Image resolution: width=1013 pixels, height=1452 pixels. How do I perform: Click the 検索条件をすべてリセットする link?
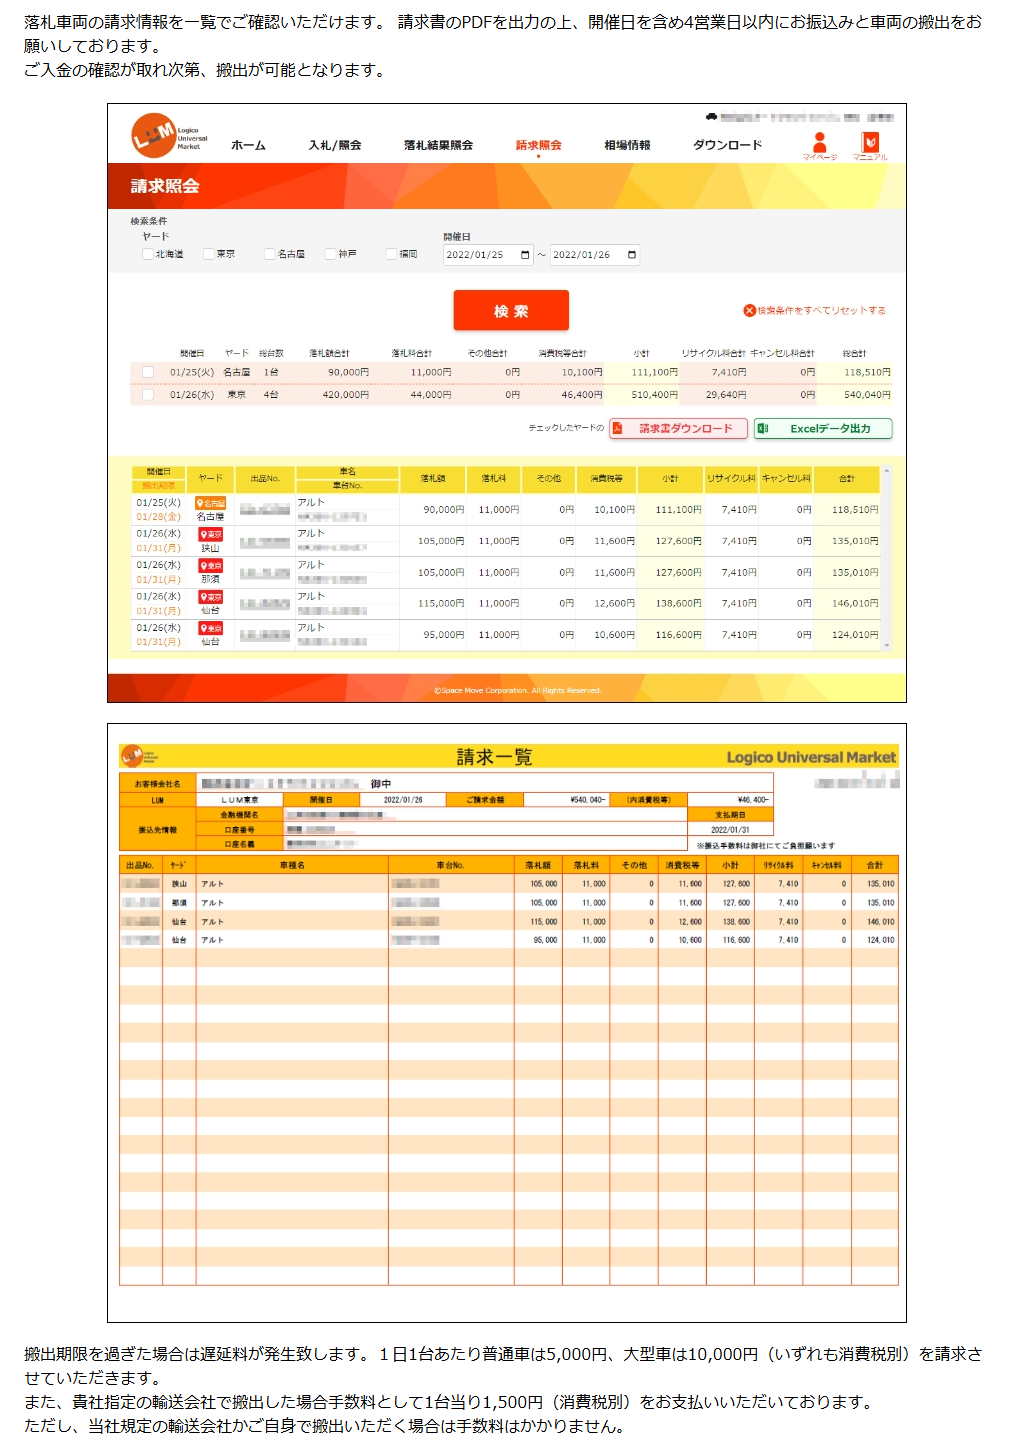(821, 311)
